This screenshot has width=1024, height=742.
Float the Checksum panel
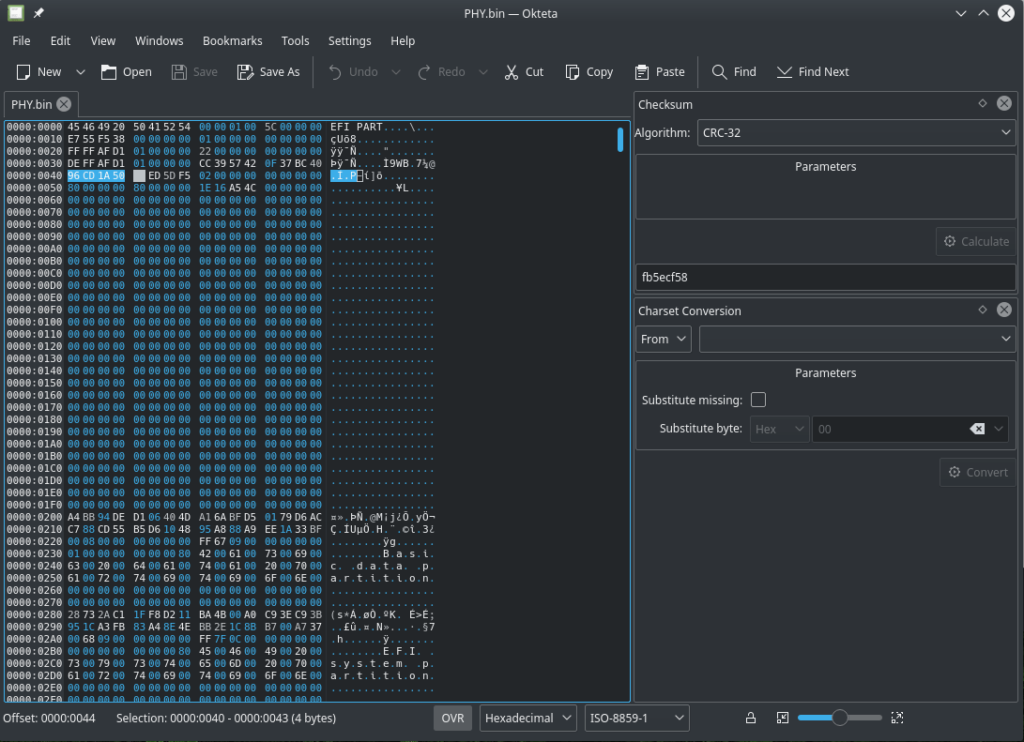(x=982, y=103)
